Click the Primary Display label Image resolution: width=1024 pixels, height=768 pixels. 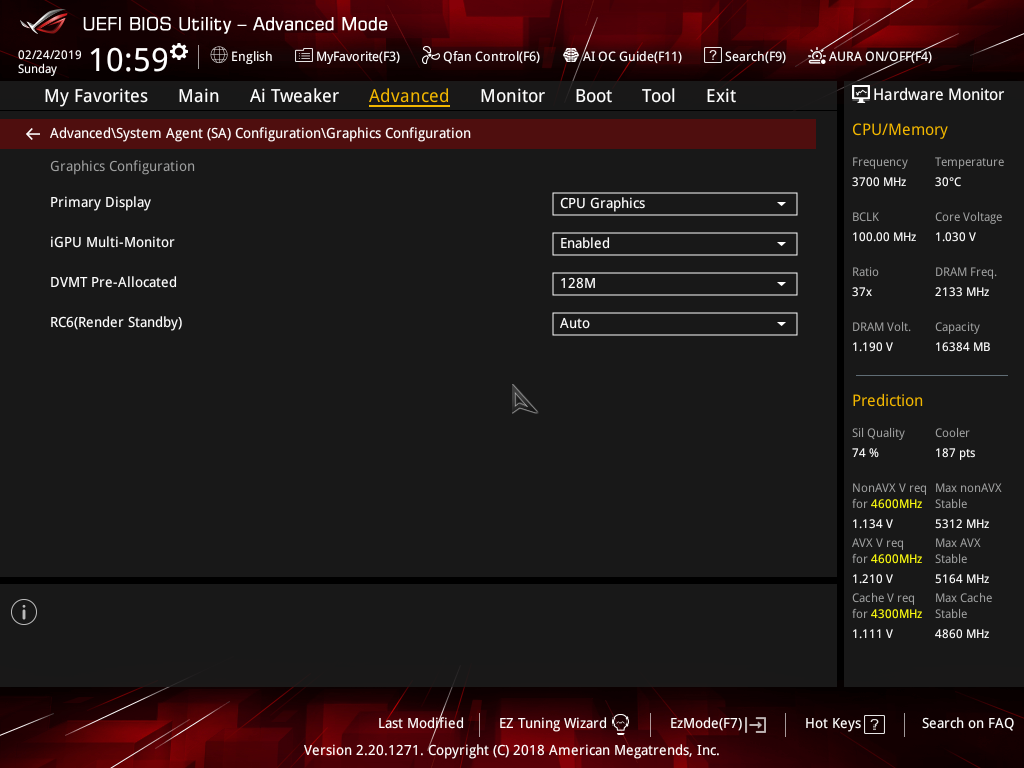[x=101, y=202]
